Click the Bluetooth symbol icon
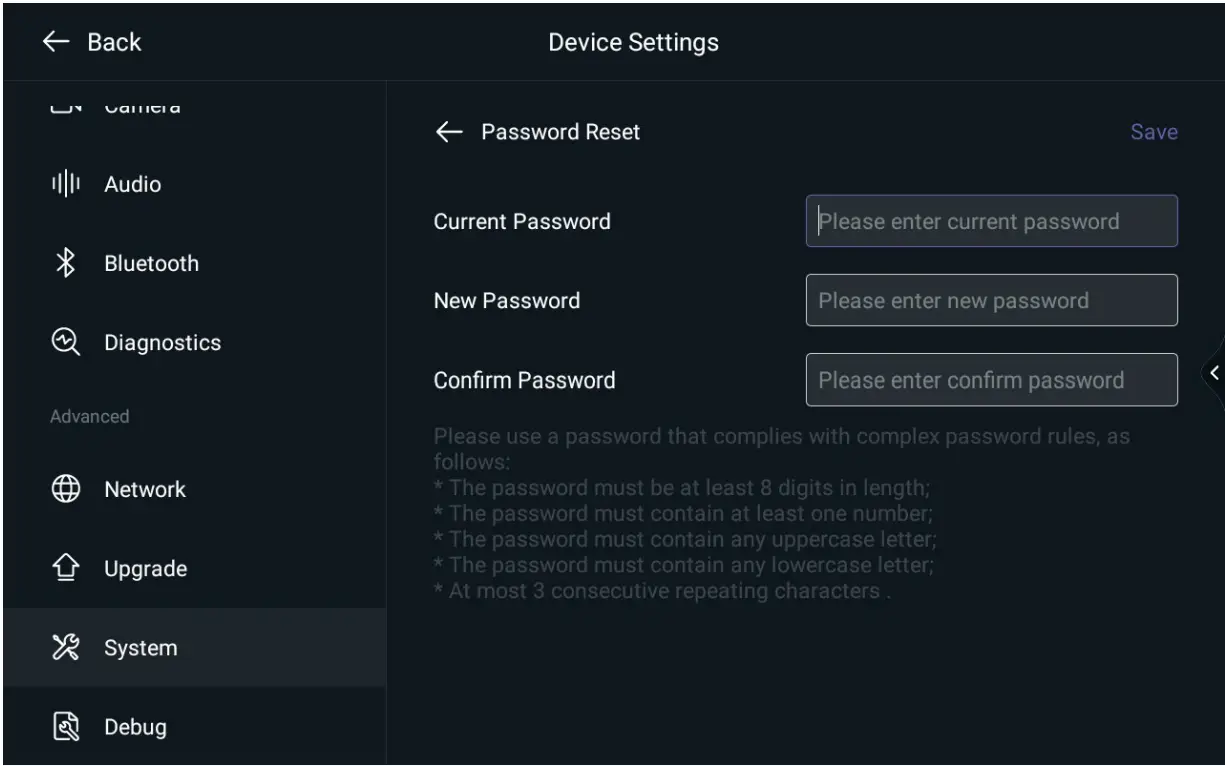The image size is (1225, 766). point(66,264)
